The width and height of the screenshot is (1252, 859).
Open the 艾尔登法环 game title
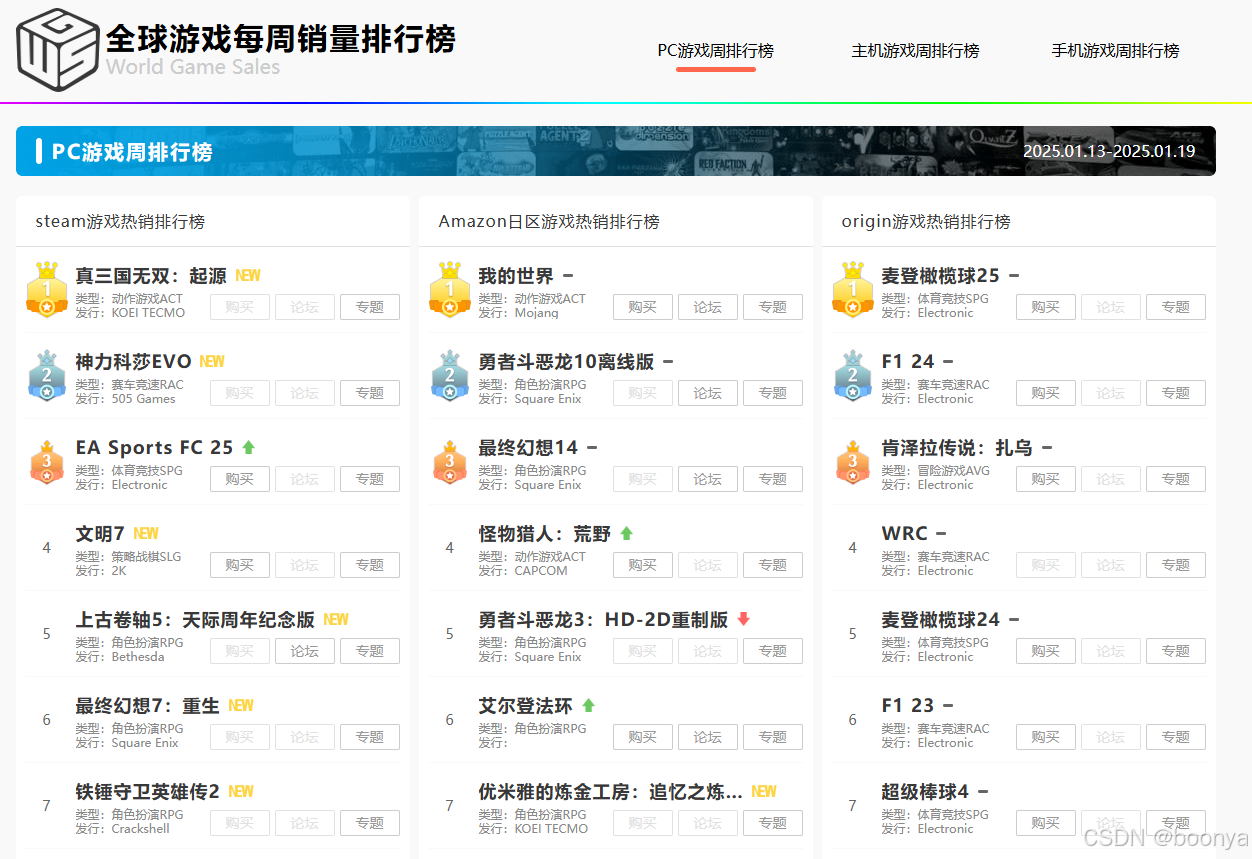pos(525,706)
